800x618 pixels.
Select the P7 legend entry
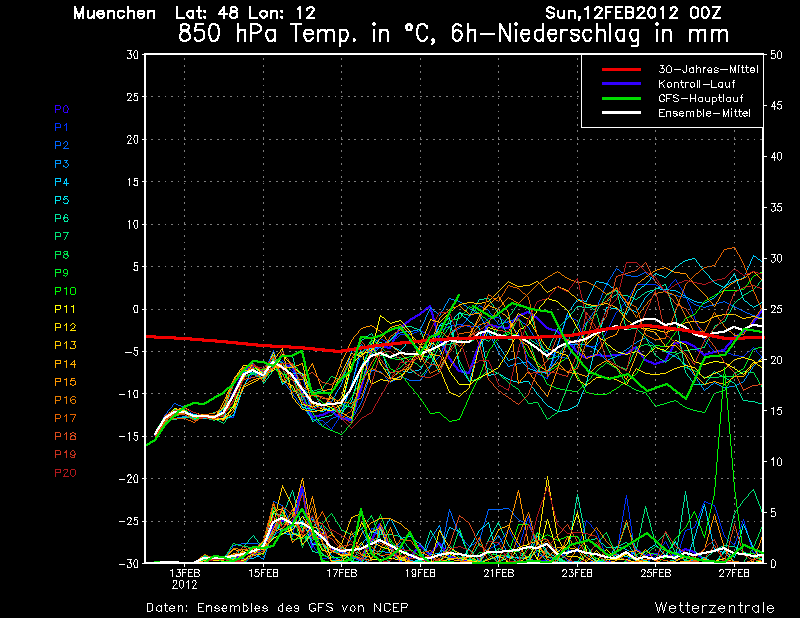[62, 236]
